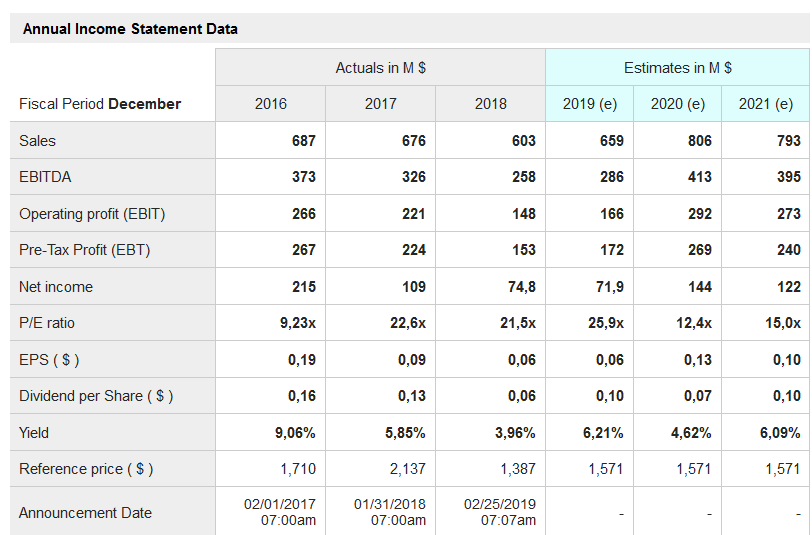812x535 pixels.
Task: Click the Annual Income Statement Data title
Action: pos(130,29)
